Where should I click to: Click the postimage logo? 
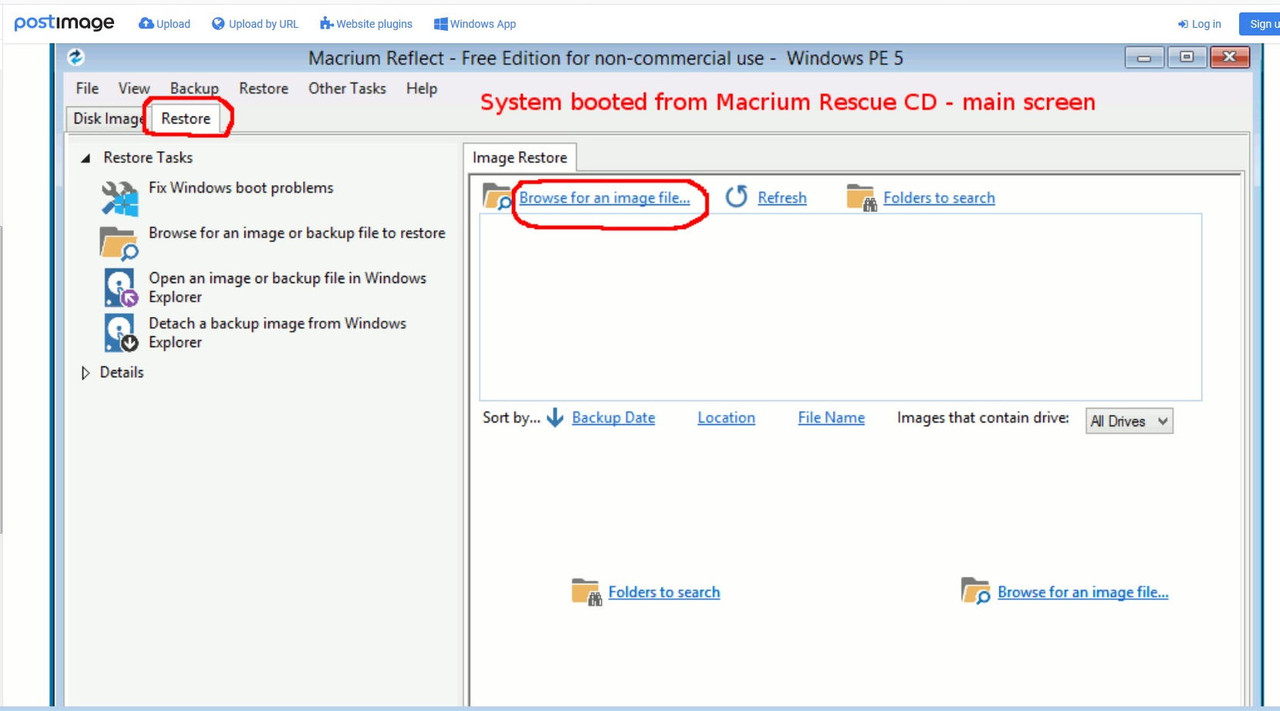64,22
